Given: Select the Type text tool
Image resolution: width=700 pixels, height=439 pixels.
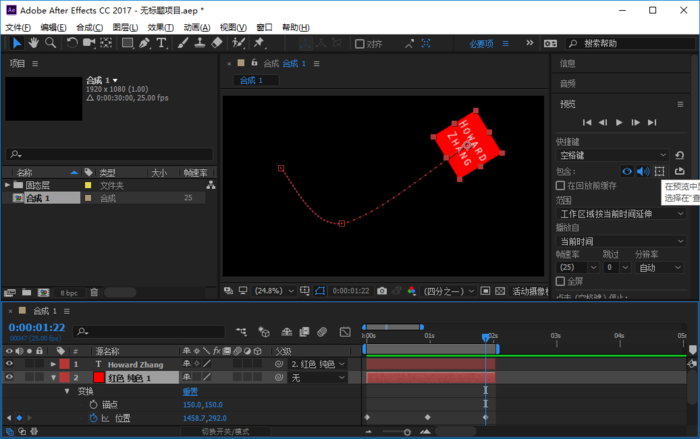Looking at the screenshot, I should 161,43.
